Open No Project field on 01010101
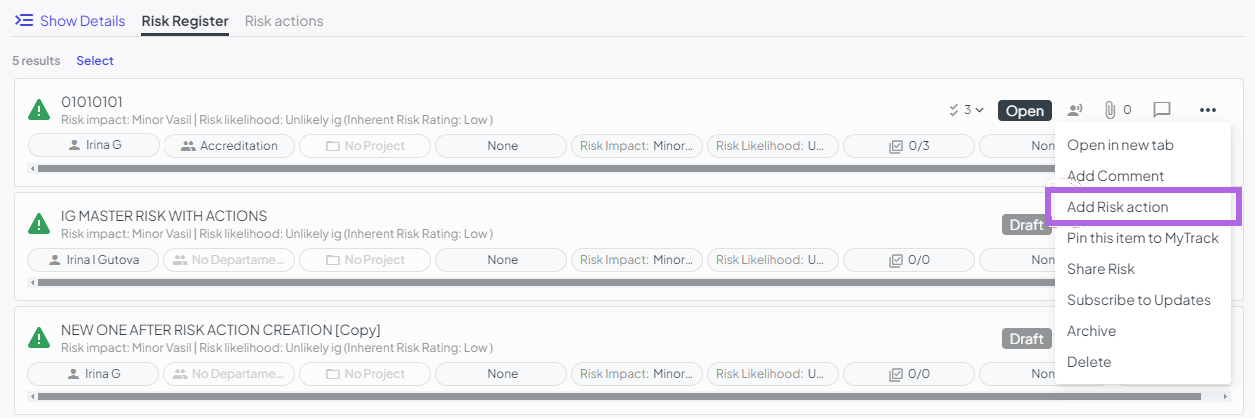Viewport: 1255px width, 418px height. click(x=365, y=146)
